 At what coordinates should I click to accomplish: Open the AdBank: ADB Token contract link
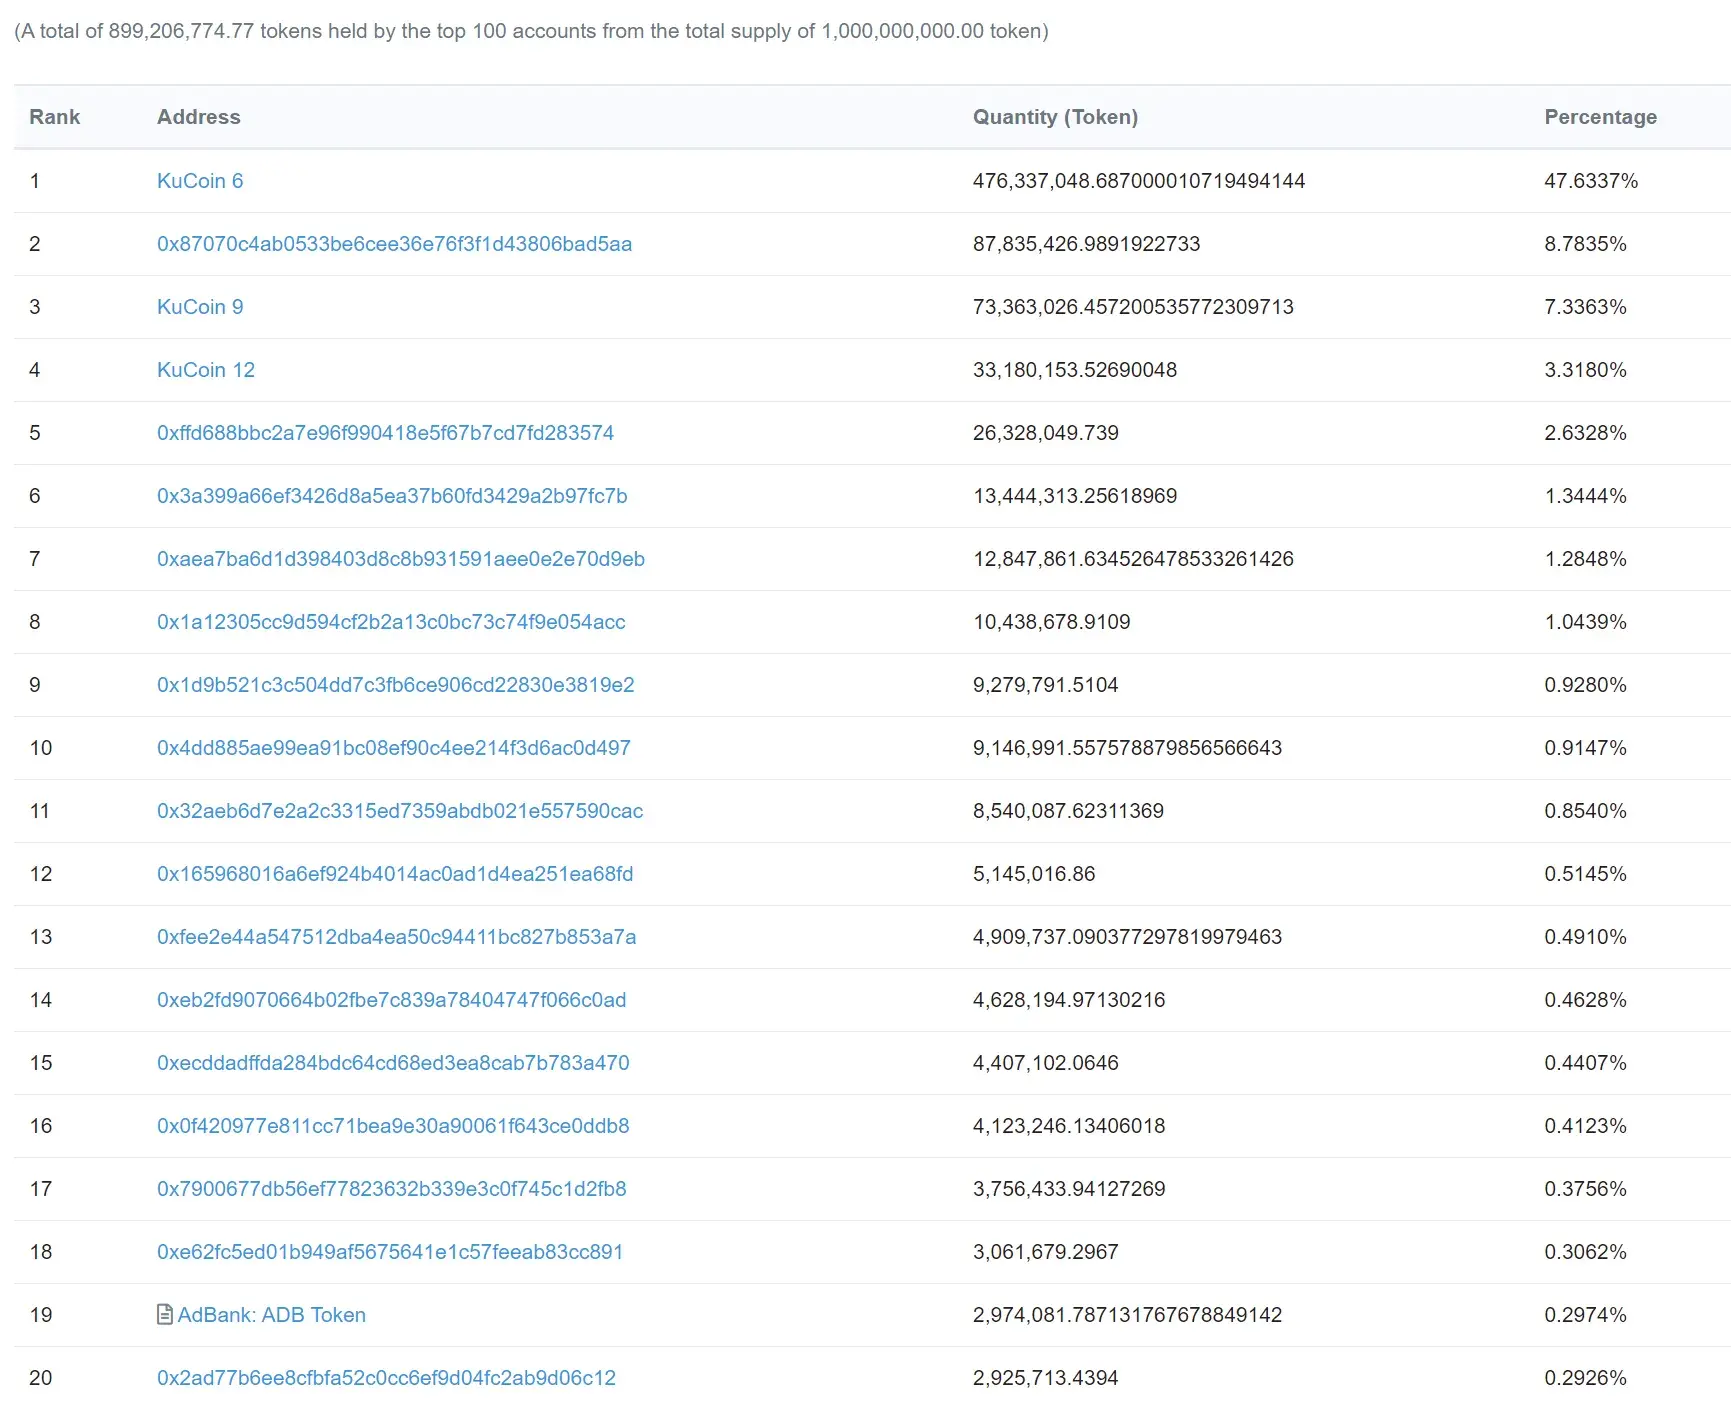pyautogui.click(x=271, y=1315)
